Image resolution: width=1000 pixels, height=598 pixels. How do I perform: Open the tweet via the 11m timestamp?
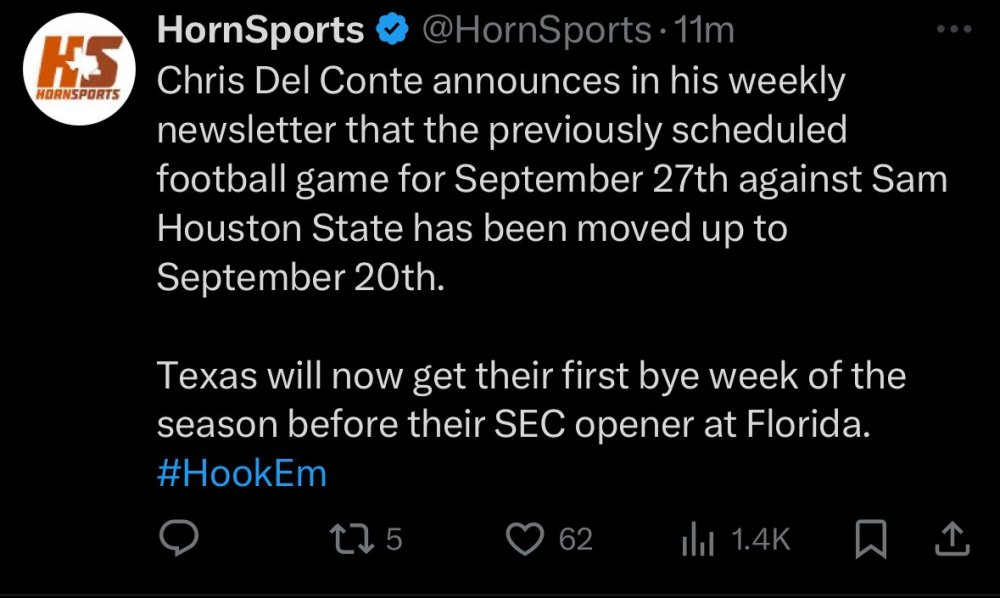[x=705, y=31]
